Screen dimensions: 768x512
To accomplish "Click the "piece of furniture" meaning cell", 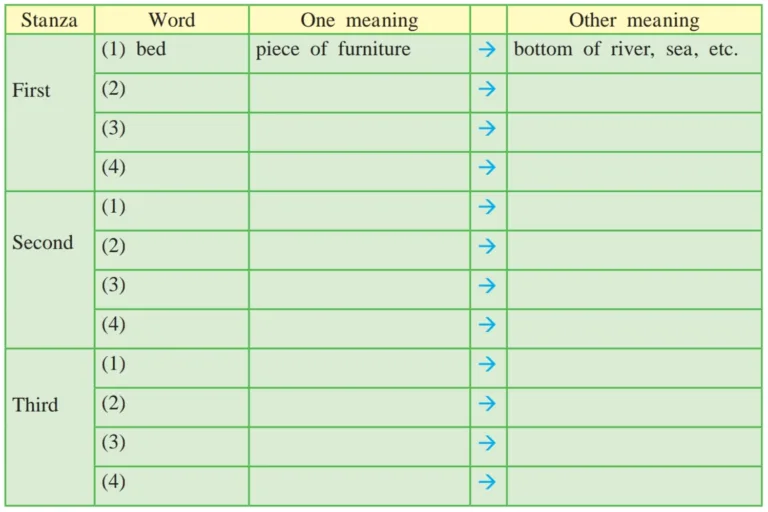I will (x=359, y=50).
